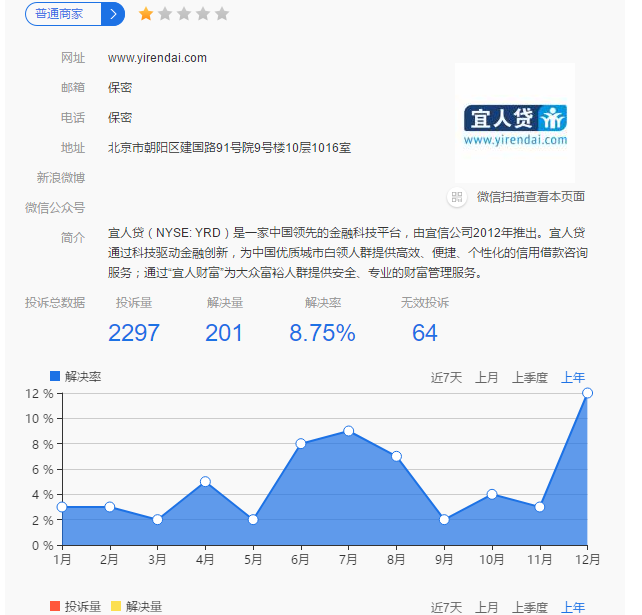
Task: Click the 新浪微博 field label
Action: tap(61, 178)
